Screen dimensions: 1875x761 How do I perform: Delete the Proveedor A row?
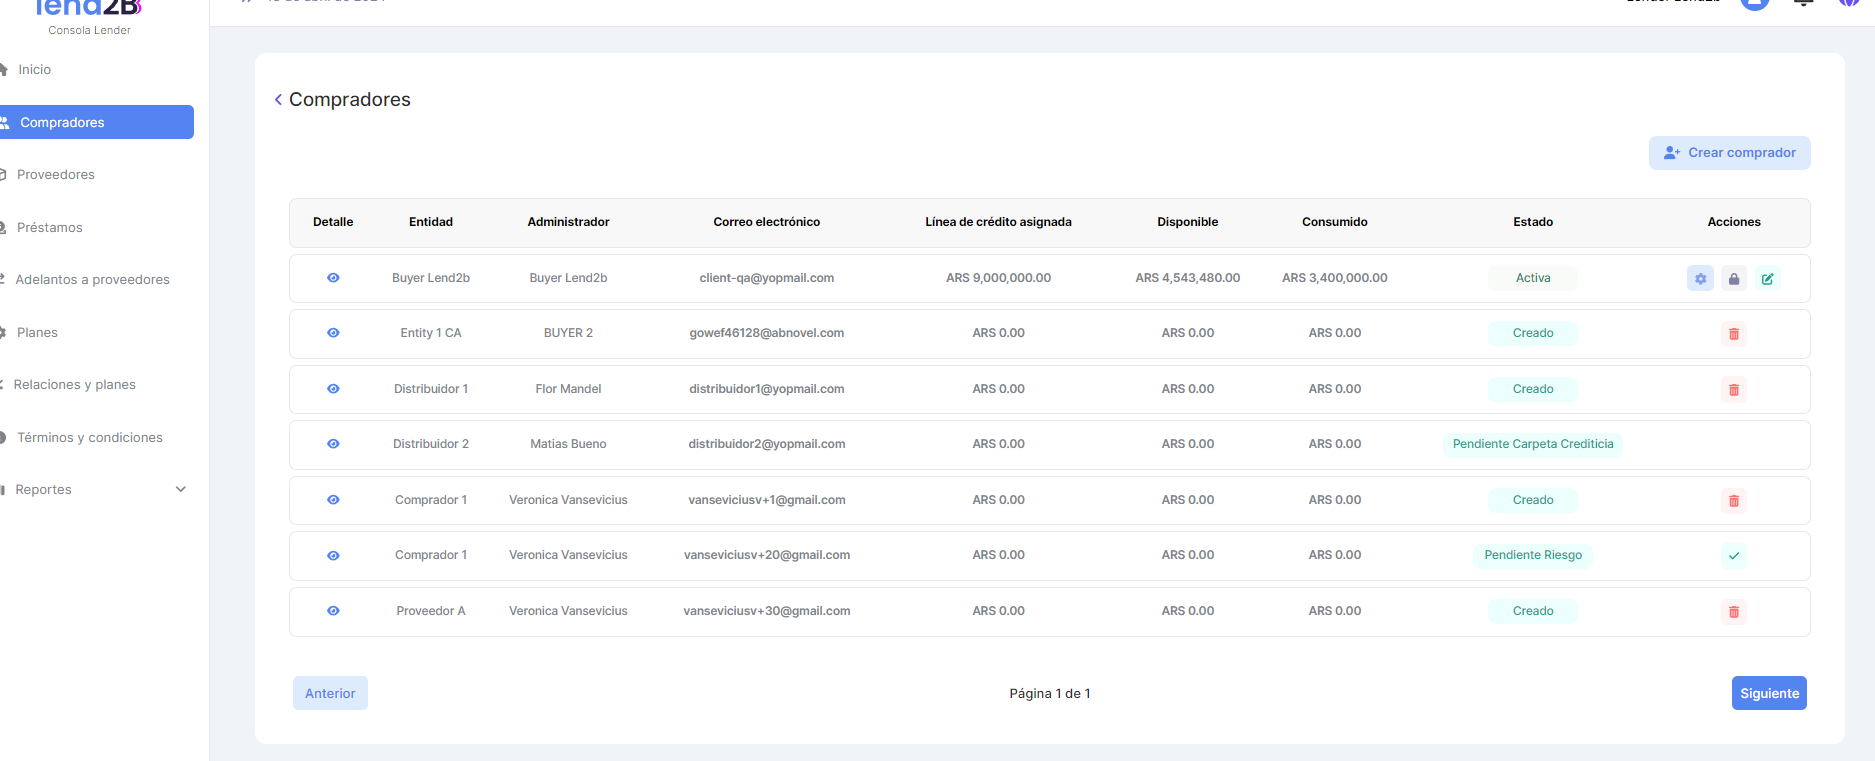pos(1734,612)
